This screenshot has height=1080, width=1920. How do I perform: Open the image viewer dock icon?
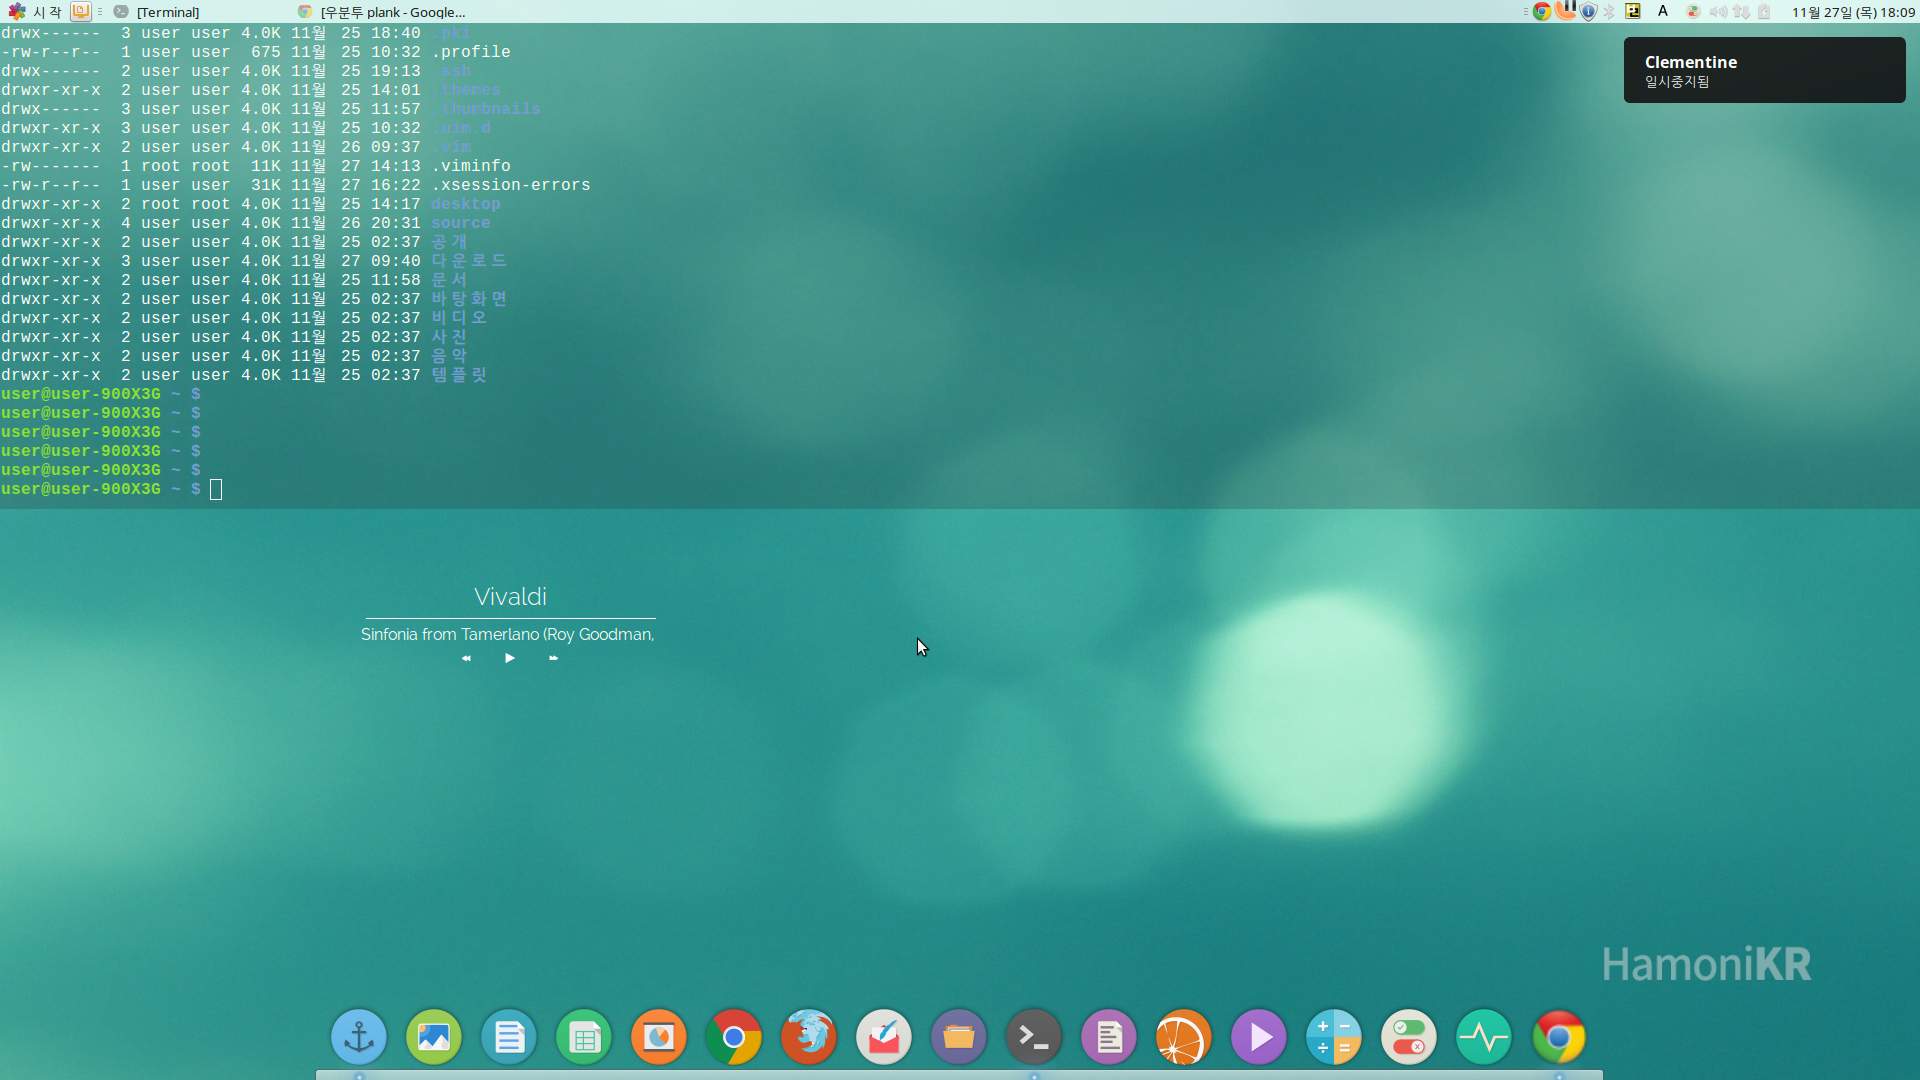click(x=433, y=1037)
